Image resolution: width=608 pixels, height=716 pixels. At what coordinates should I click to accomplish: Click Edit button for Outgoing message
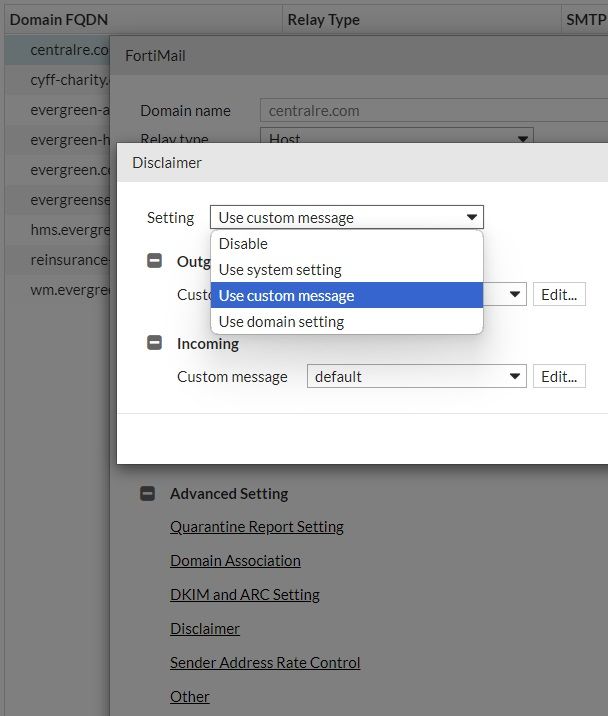click(559, 295)
